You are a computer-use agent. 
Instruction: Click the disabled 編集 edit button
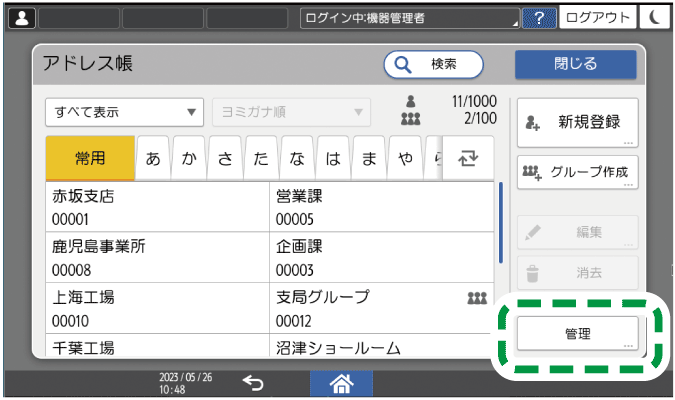tap(577, 233)
